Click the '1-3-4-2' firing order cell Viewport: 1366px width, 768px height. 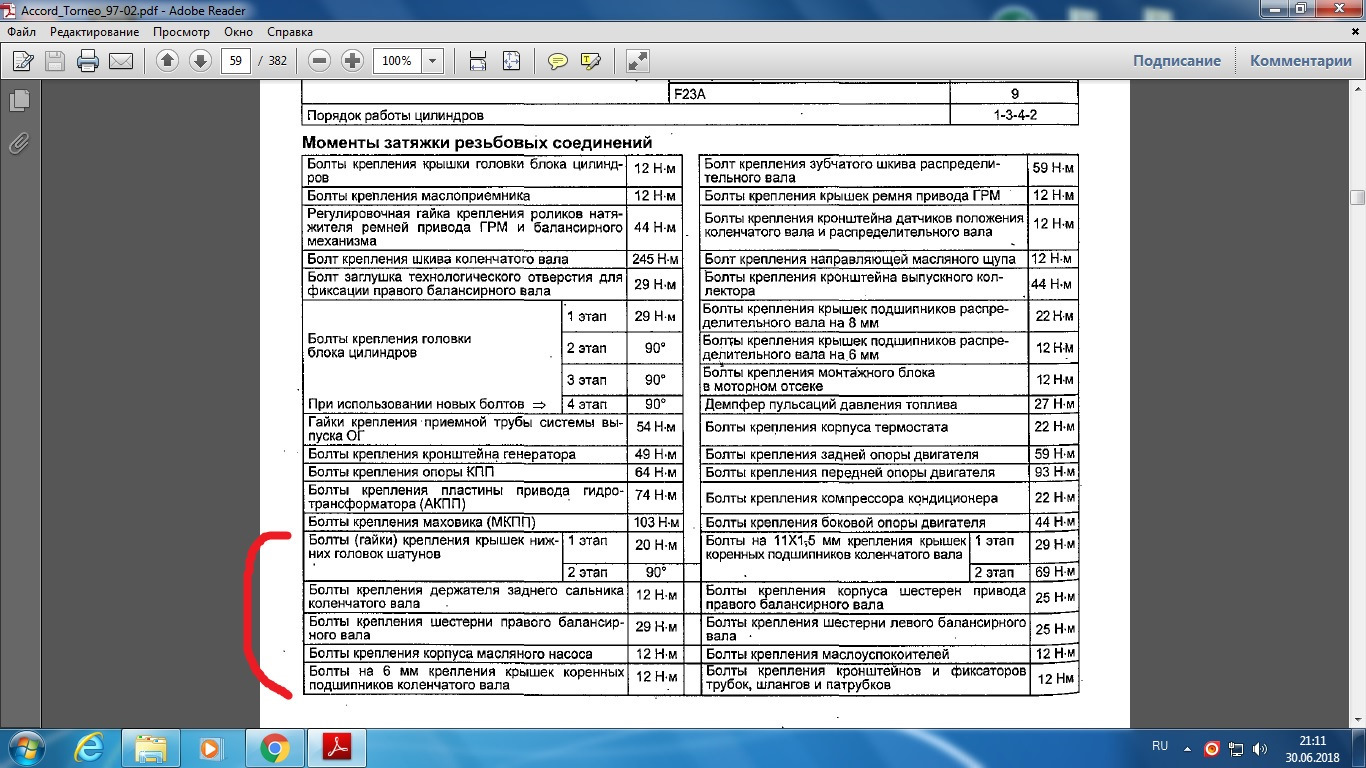(x=1015, y=115)
